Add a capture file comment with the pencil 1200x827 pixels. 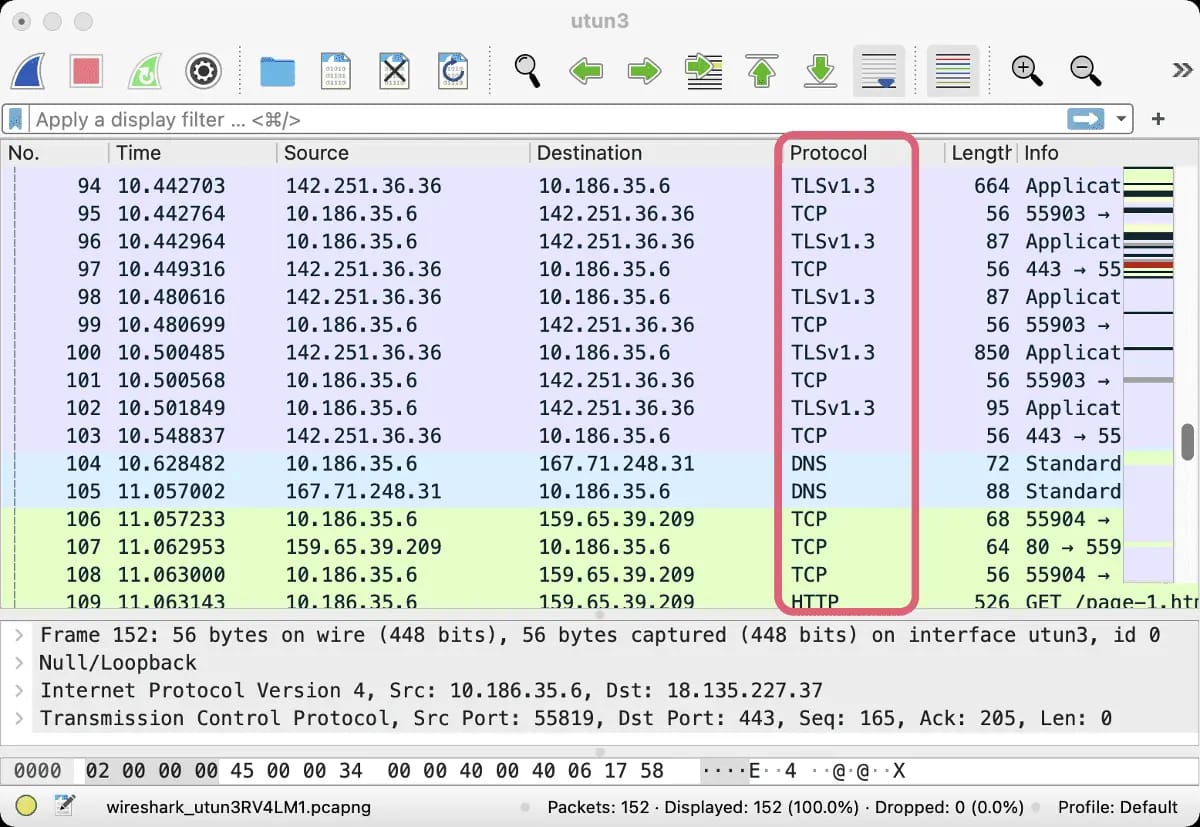click(x=65, y=805)
